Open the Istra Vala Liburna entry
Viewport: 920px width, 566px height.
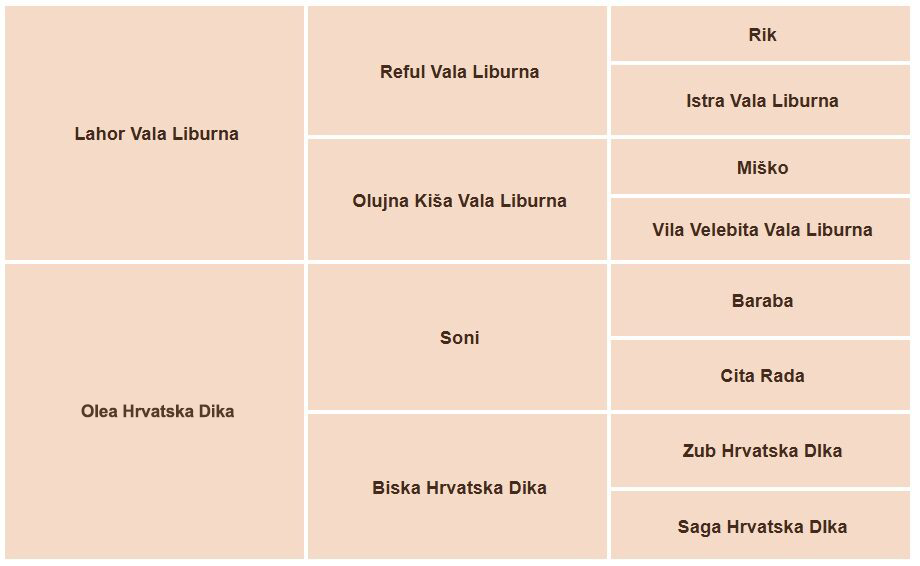(x=762, y=101)
